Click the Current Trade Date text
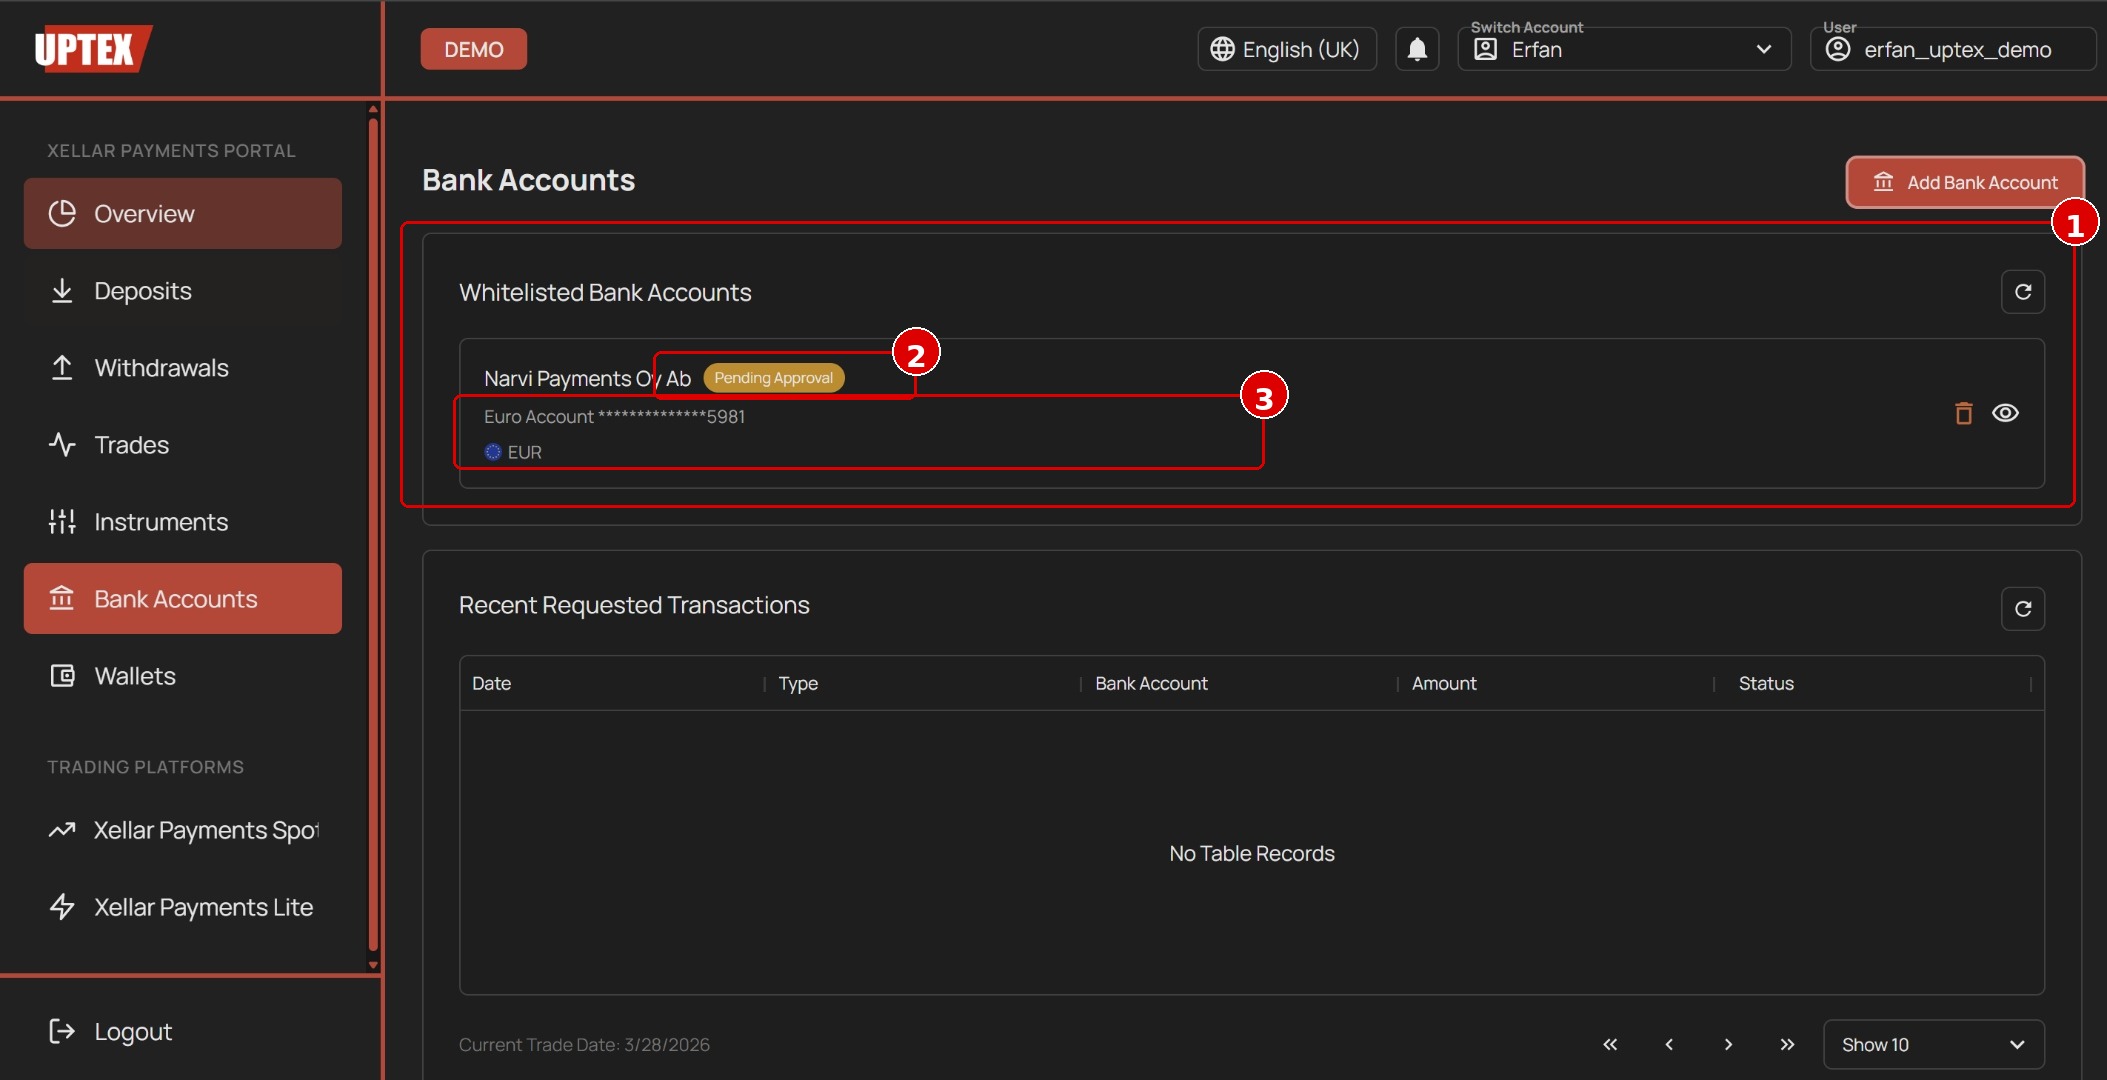Viewport: 2107px width, 1080px height. (x=584, y=1045)
